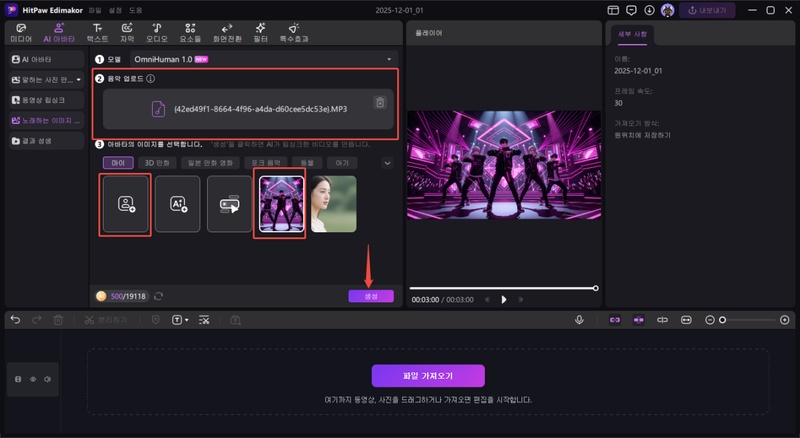Screen dimensions: 800x438
Task: Mute the timeline track audio
Action: point(47,379)
